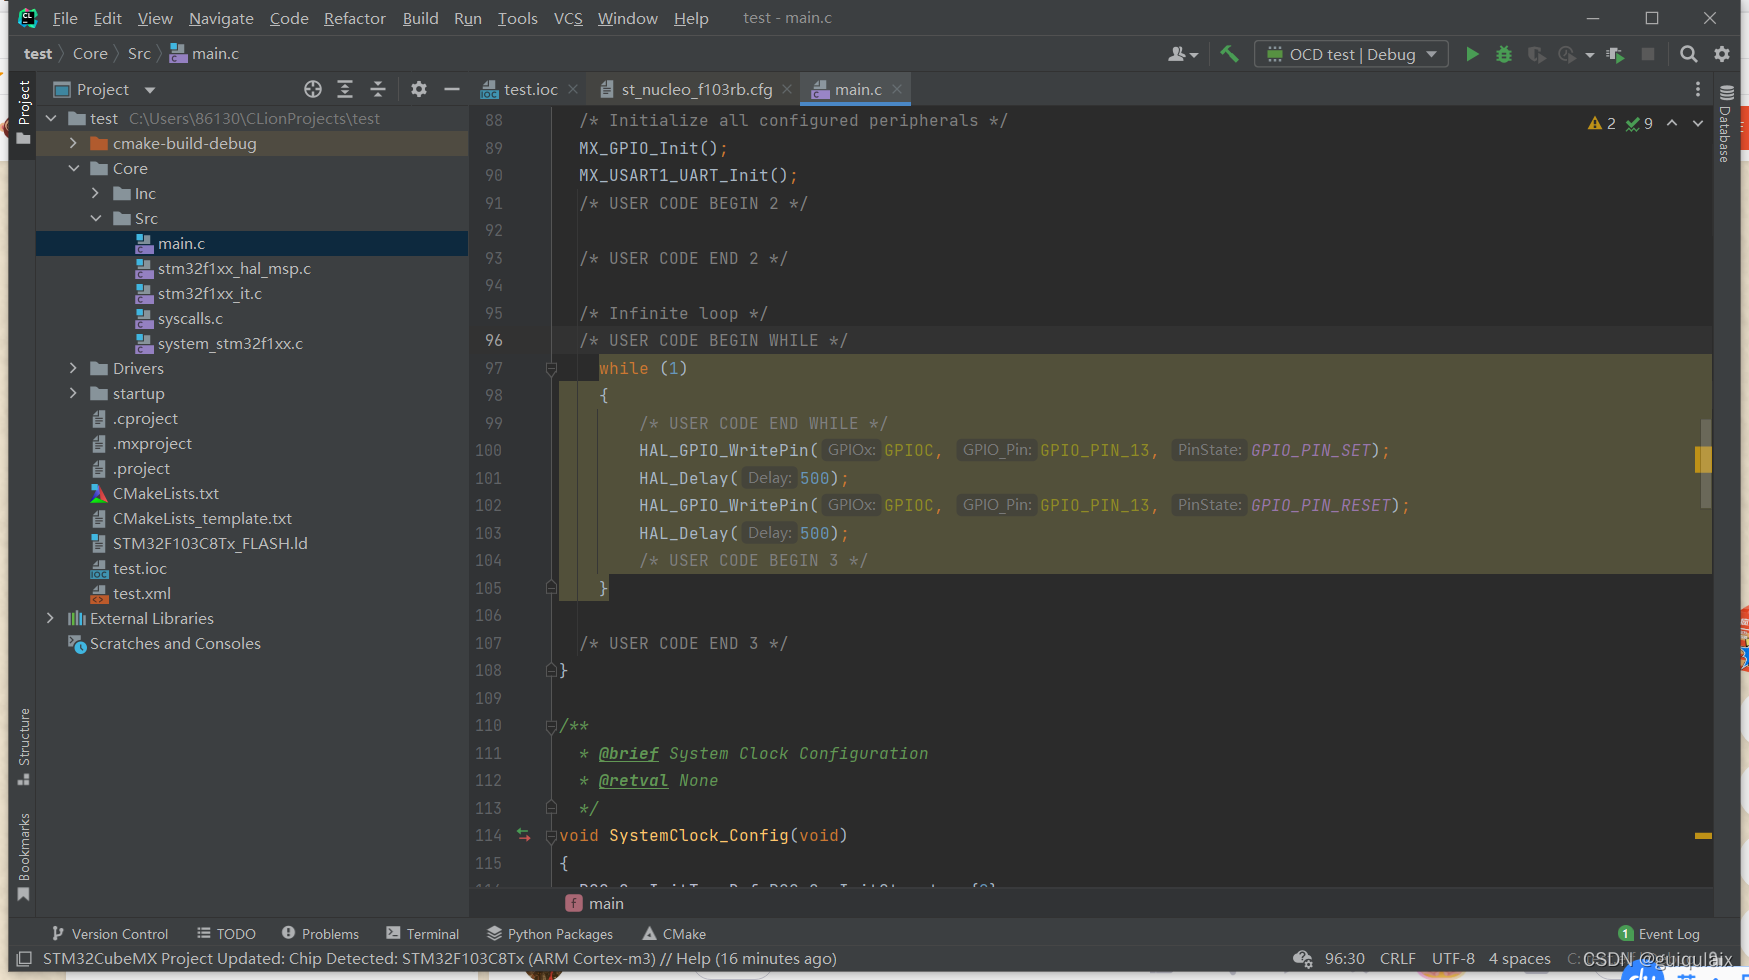Select Scratches and Consoles node
Image resolution: width=1749 pixels, height=980 pixels.
point(175,643)
